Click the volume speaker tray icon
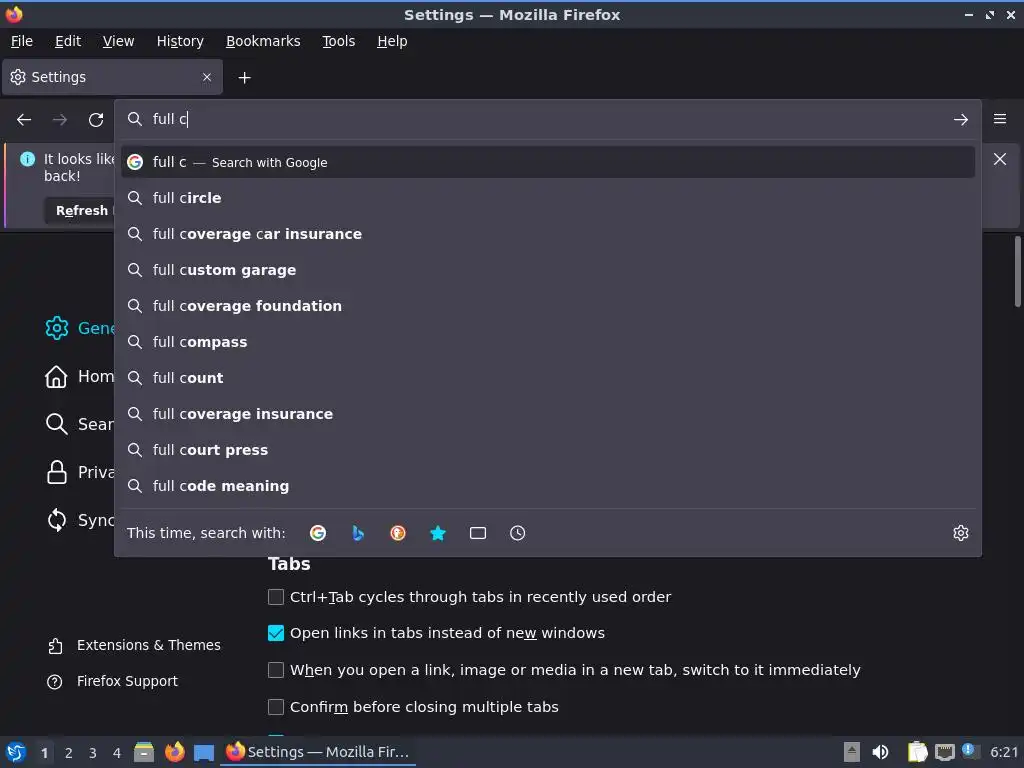Viewport: 1024px width, 768px height. click(880, 752)
